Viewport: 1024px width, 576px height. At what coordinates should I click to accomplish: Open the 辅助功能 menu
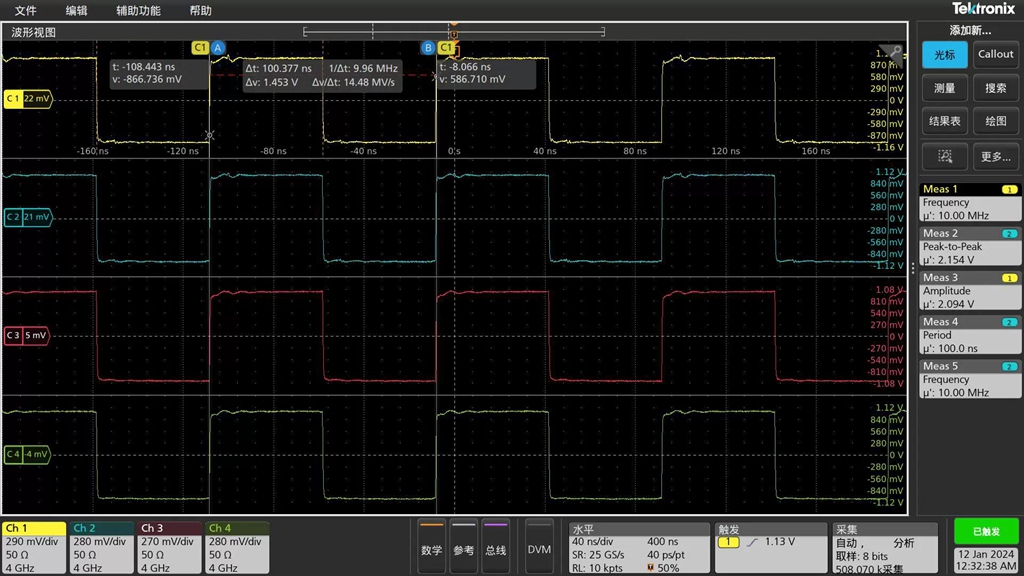click(138, 11)
